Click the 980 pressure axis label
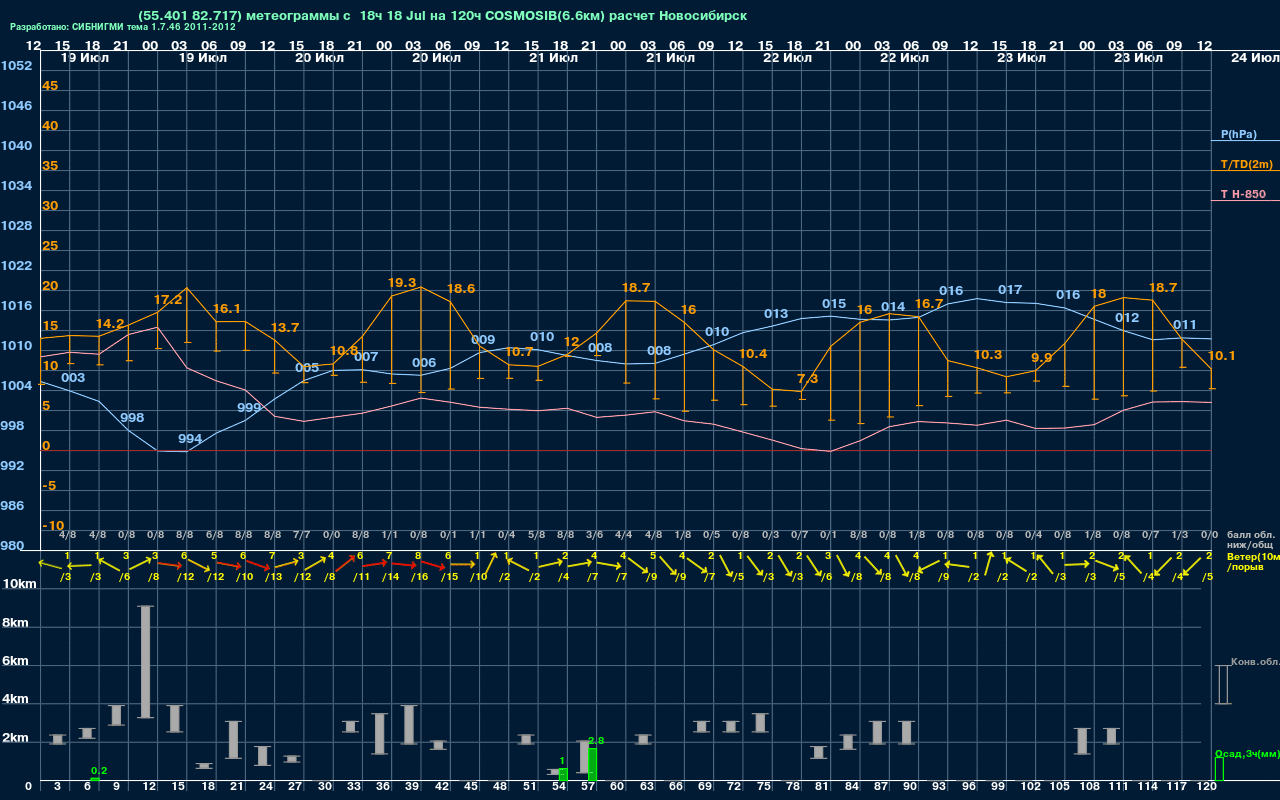The height and width of the screenshot is (800, 1280). point(12,546)
